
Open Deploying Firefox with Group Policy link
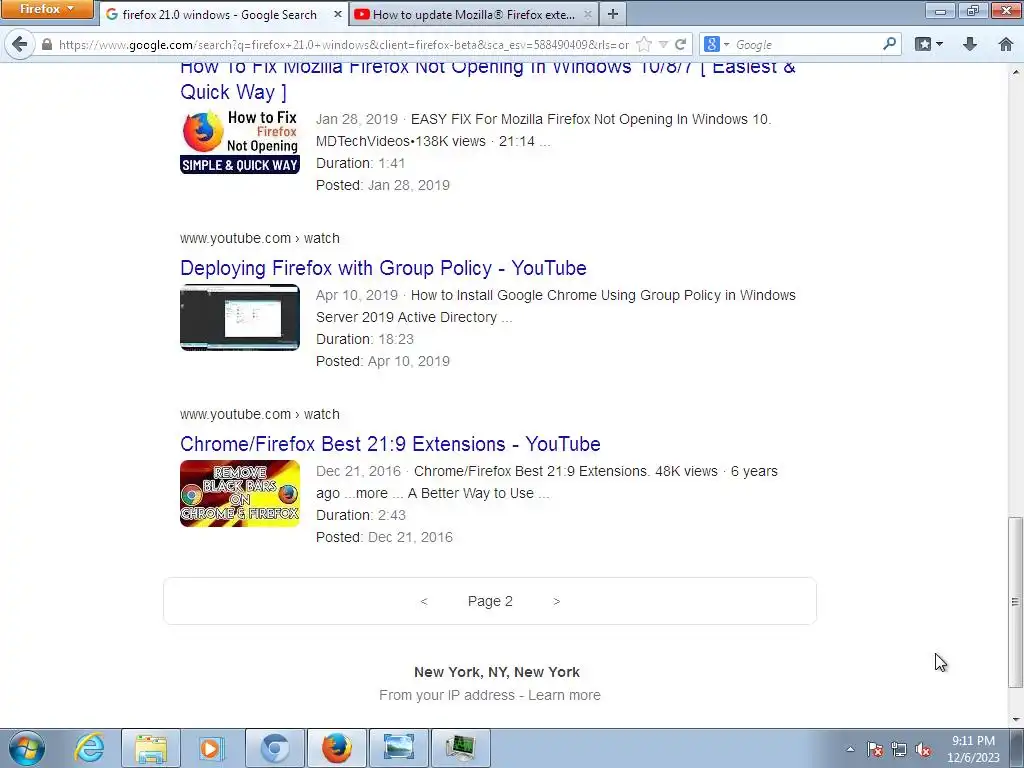click(x=383, y=268)
